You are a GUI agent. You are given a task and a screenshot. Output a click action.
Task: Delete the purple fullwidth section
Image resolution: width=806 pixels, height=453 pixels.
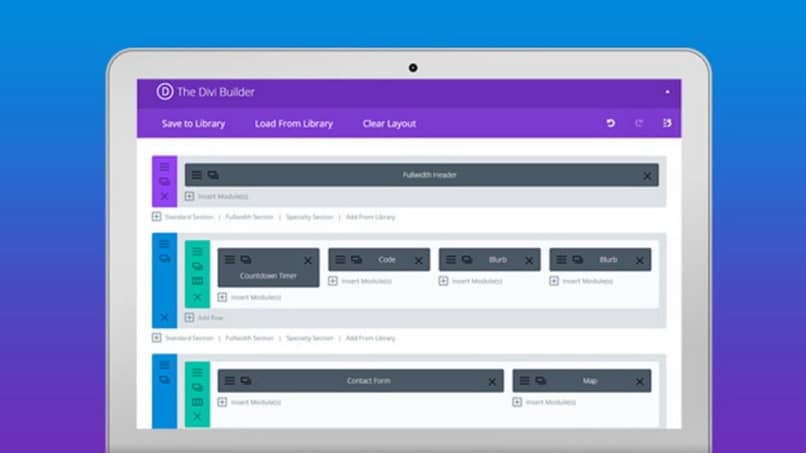(164, 196)
